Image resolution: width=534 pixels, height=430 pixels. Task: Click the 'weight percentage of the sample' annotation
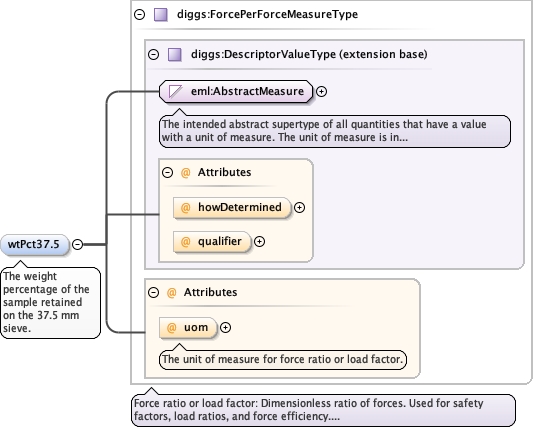click(50, 303)
